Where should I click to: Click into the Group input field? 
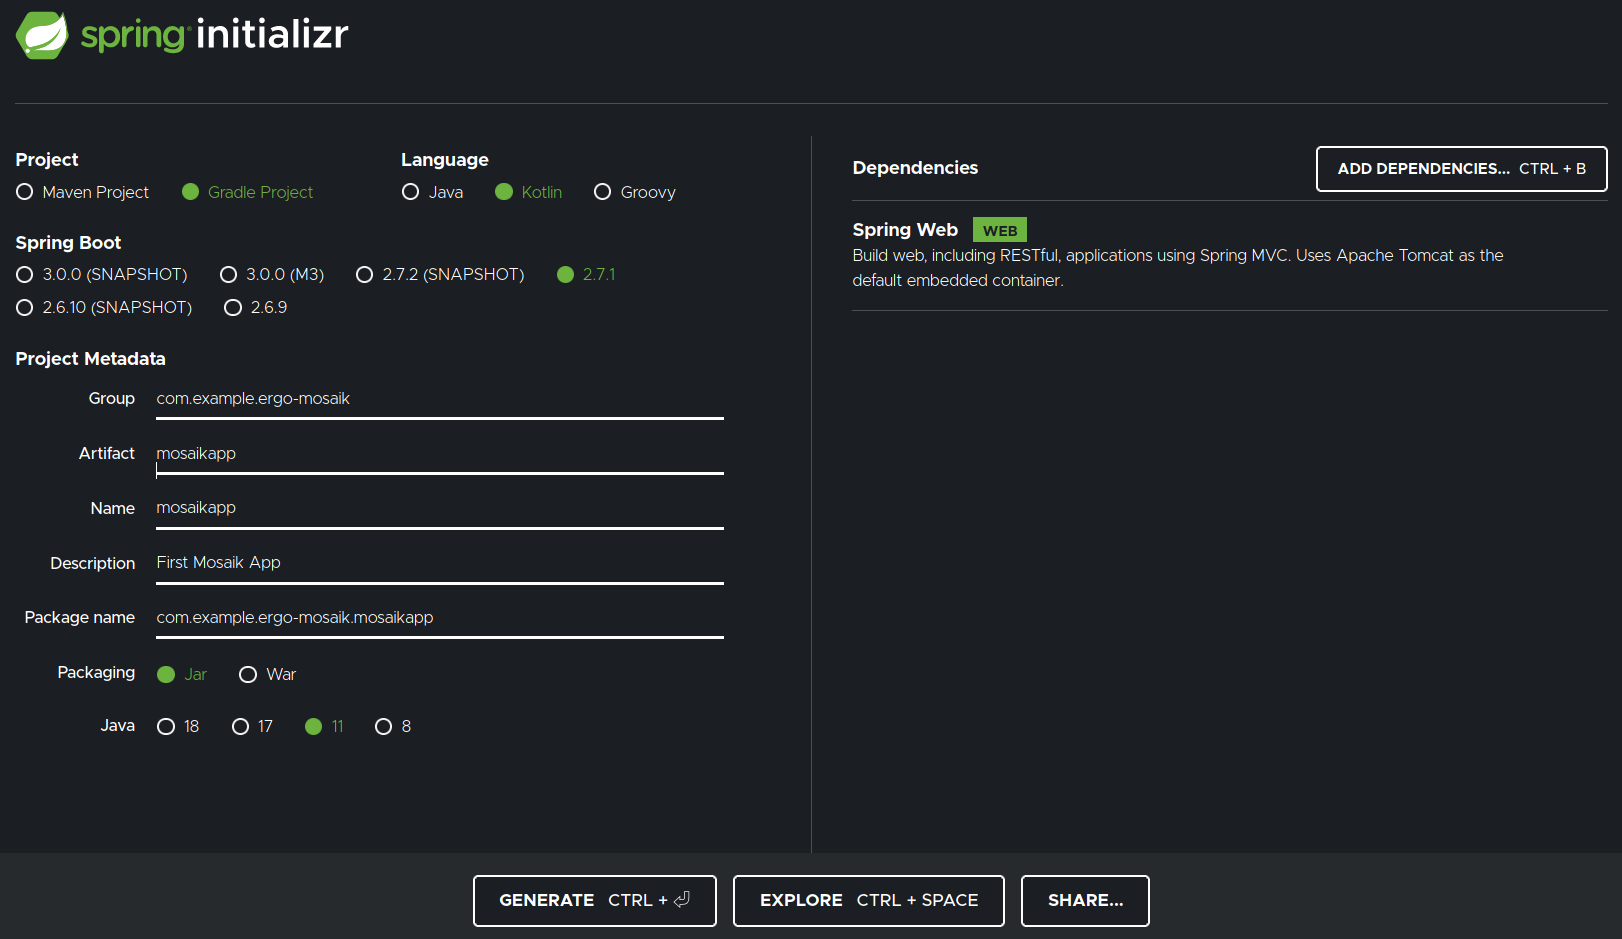(439, 399)
